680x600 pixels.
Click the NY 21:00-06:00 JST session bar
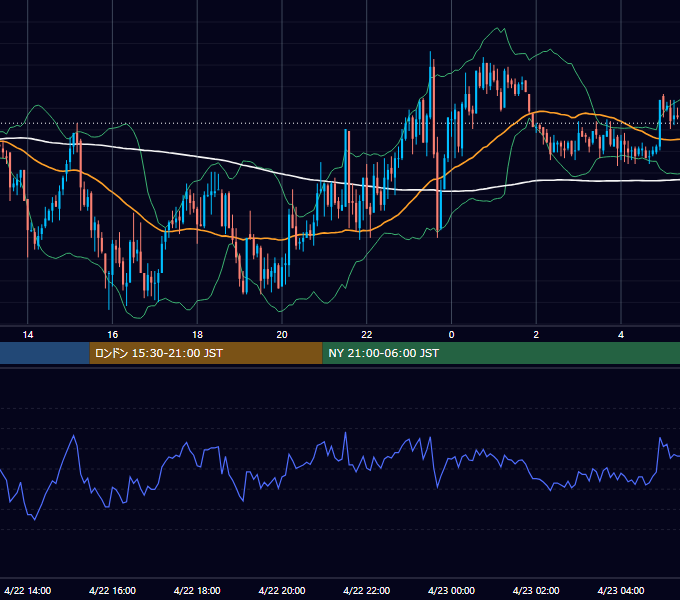(501, 353)
